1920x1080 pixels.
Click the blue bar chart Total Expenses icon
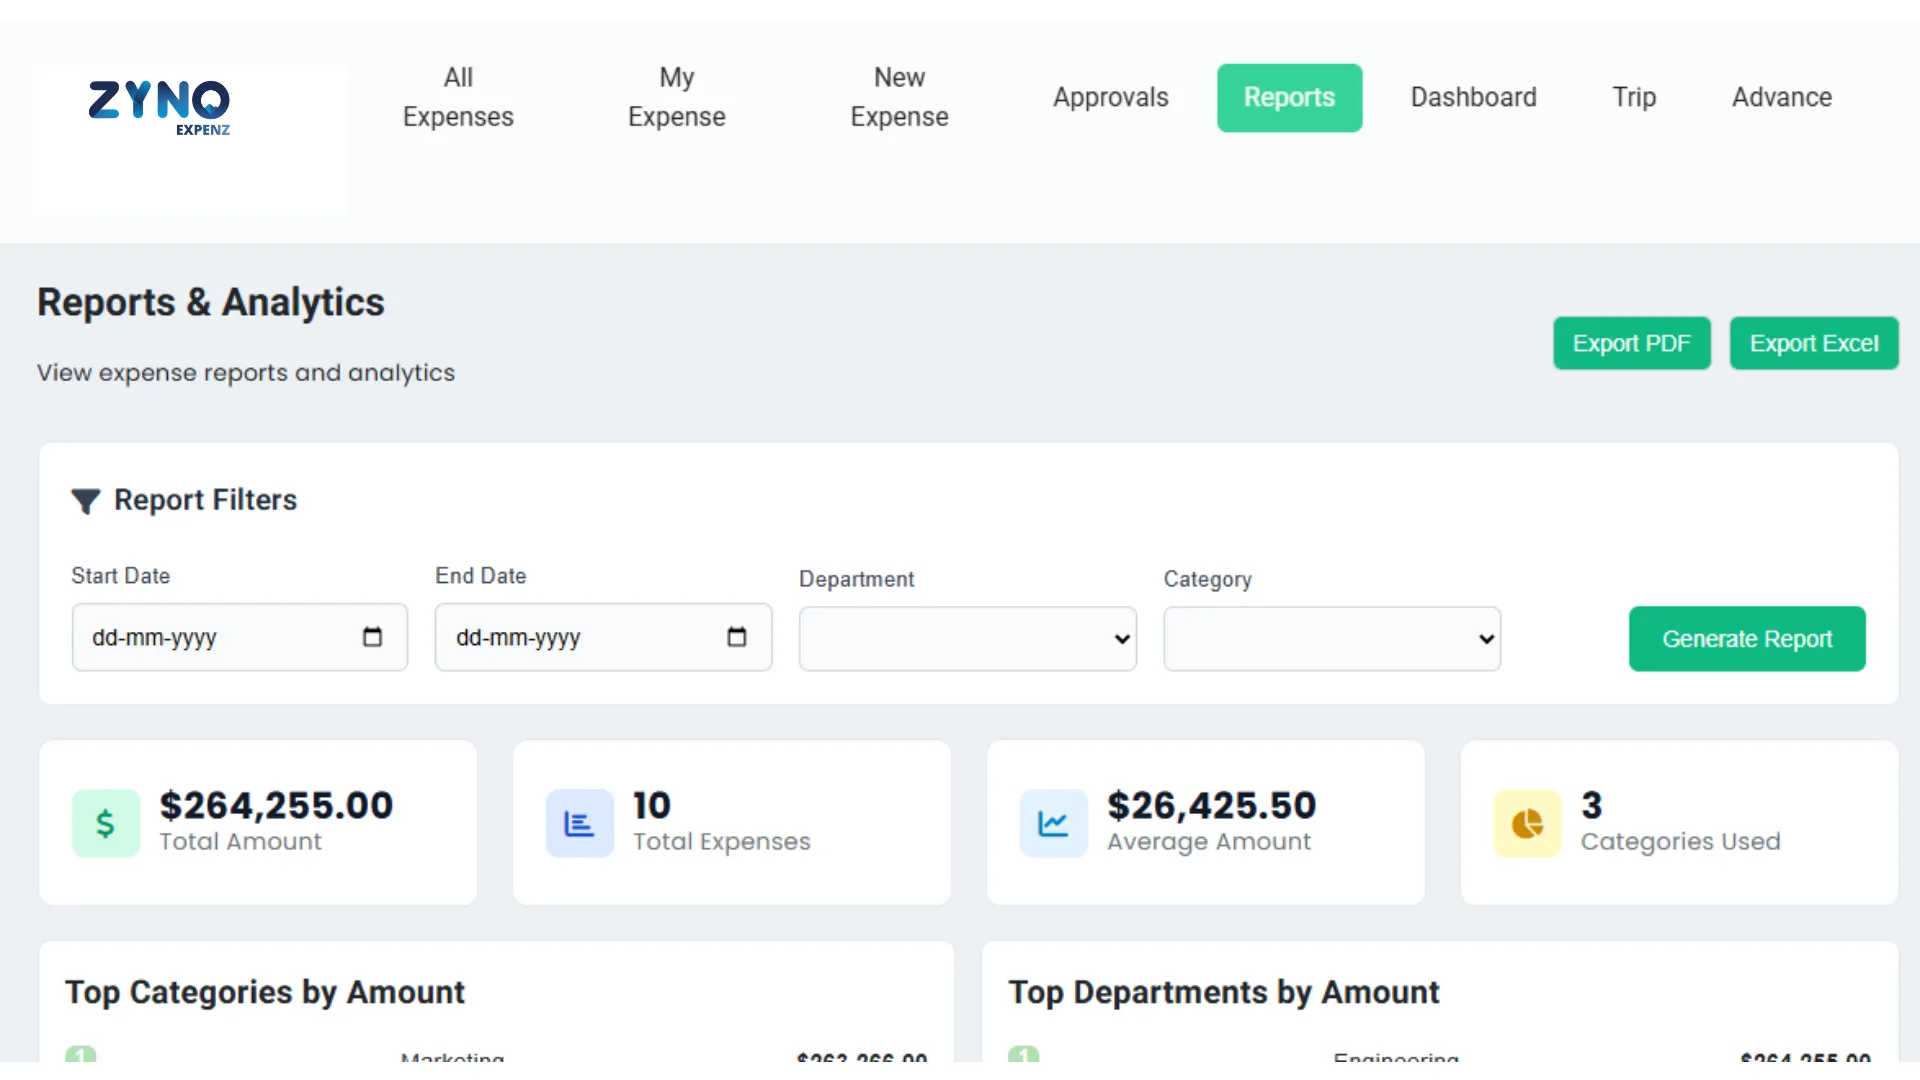[579, 823]
